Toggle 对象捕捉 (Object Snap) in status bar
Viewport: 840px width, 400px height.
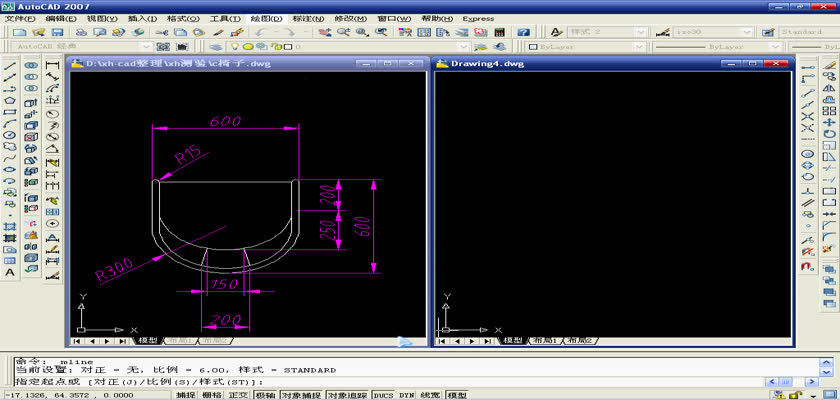click(x=303, y=395)
